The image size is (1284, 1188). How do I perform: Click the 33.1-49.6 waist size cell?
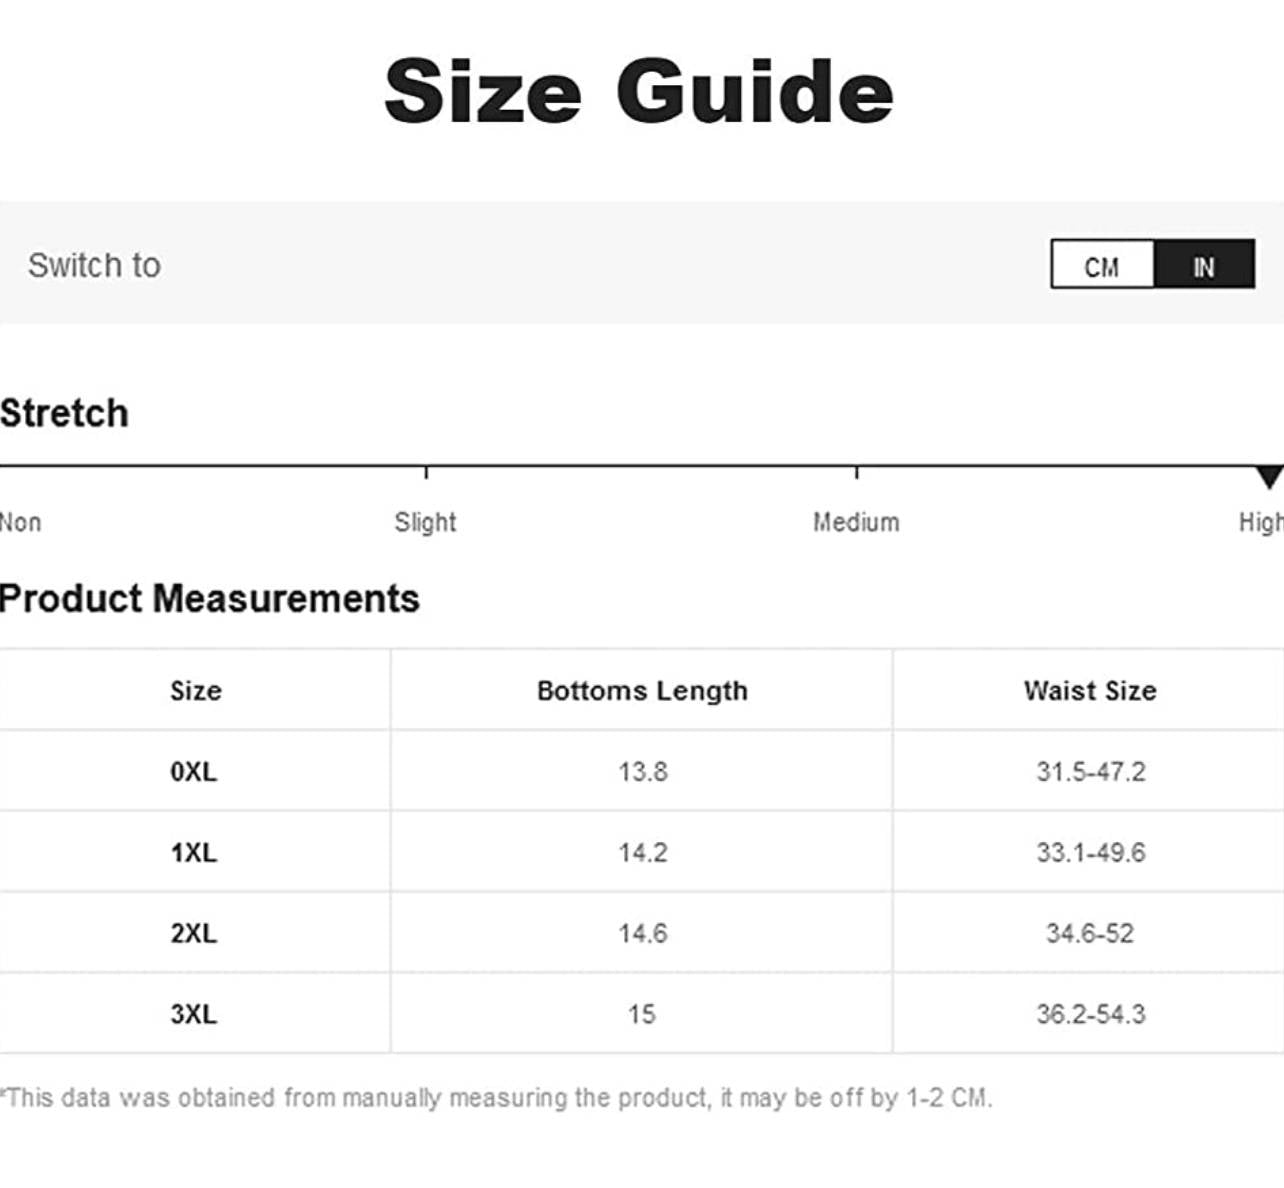1090,853
